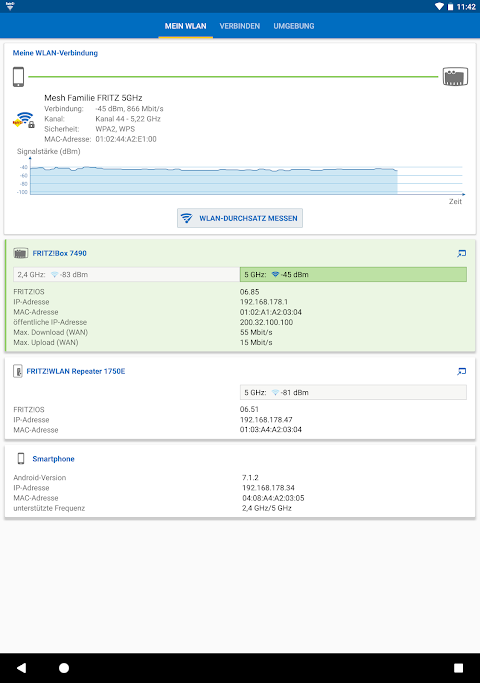Tap the network name Mesh Familie FRITZ 5GHz

point(93,98)
